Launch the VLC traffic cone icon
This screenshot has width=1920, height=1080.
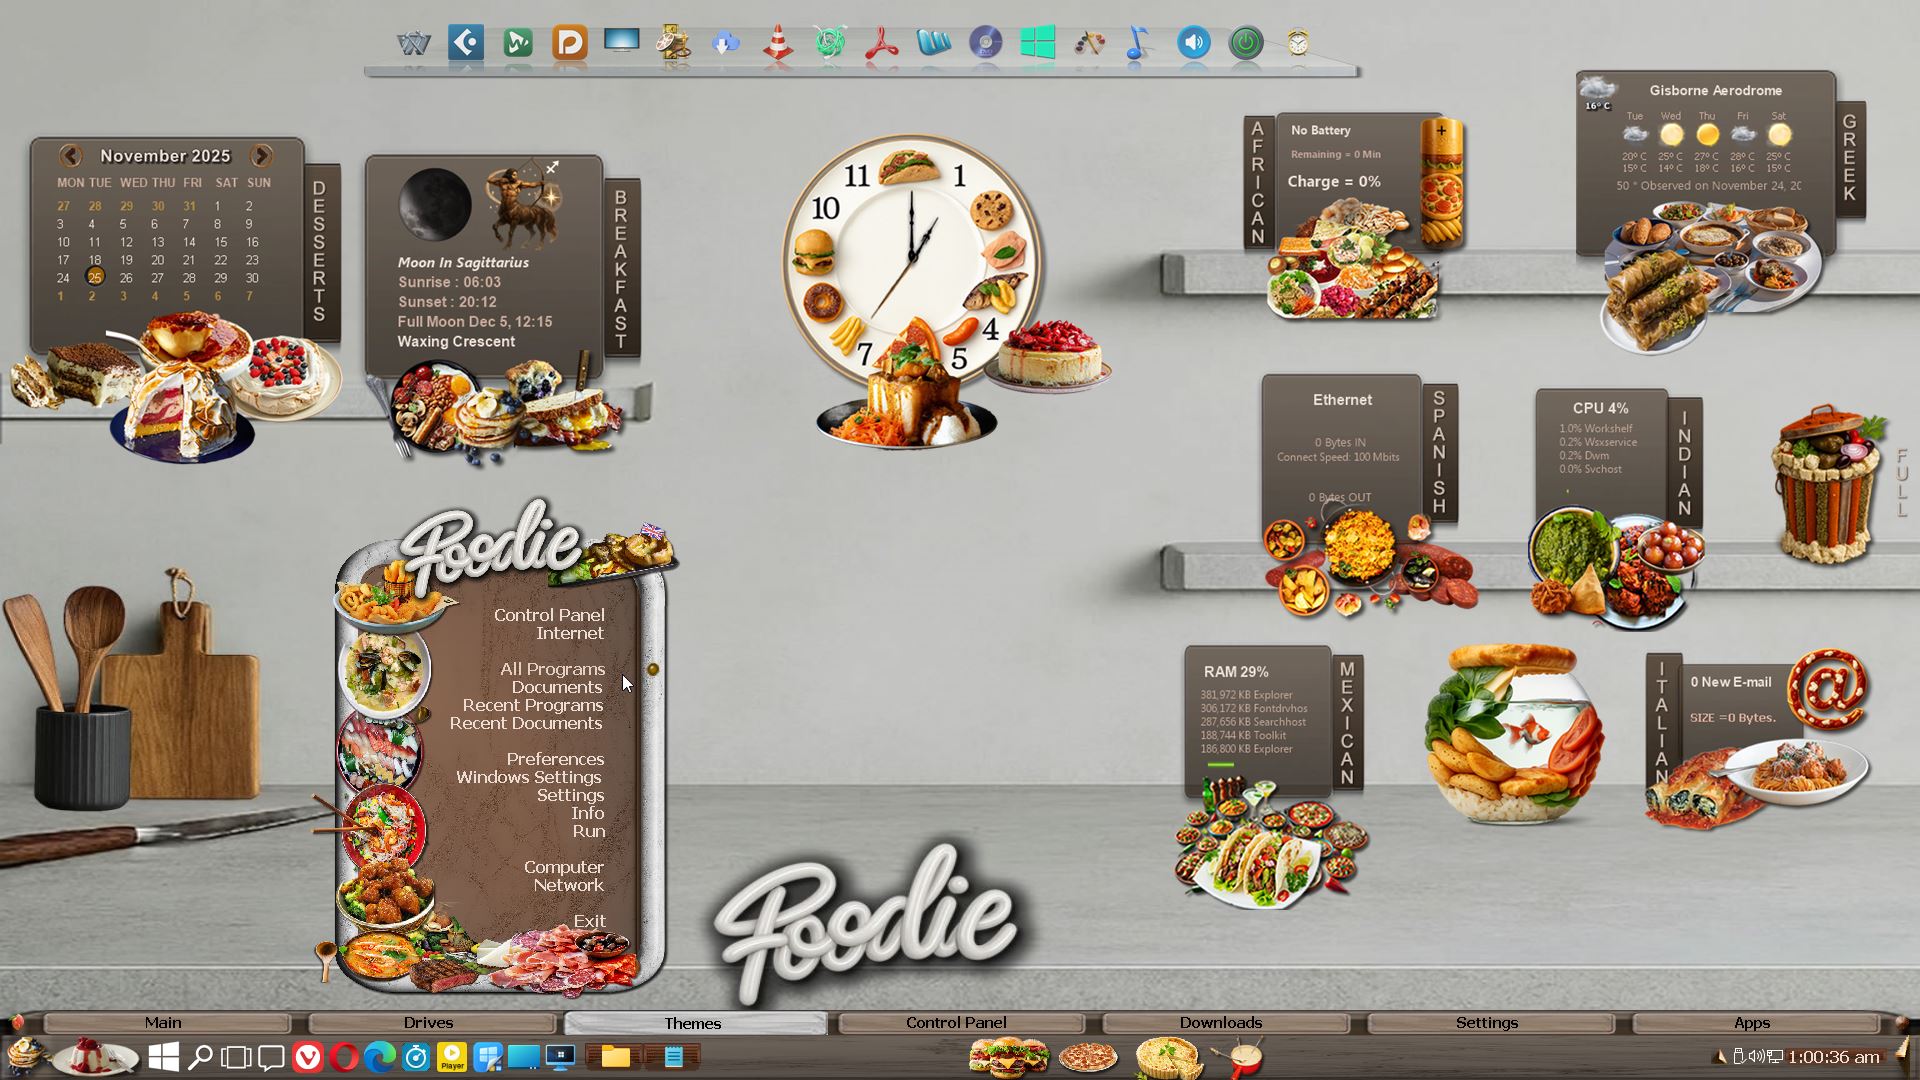(778, 43)
